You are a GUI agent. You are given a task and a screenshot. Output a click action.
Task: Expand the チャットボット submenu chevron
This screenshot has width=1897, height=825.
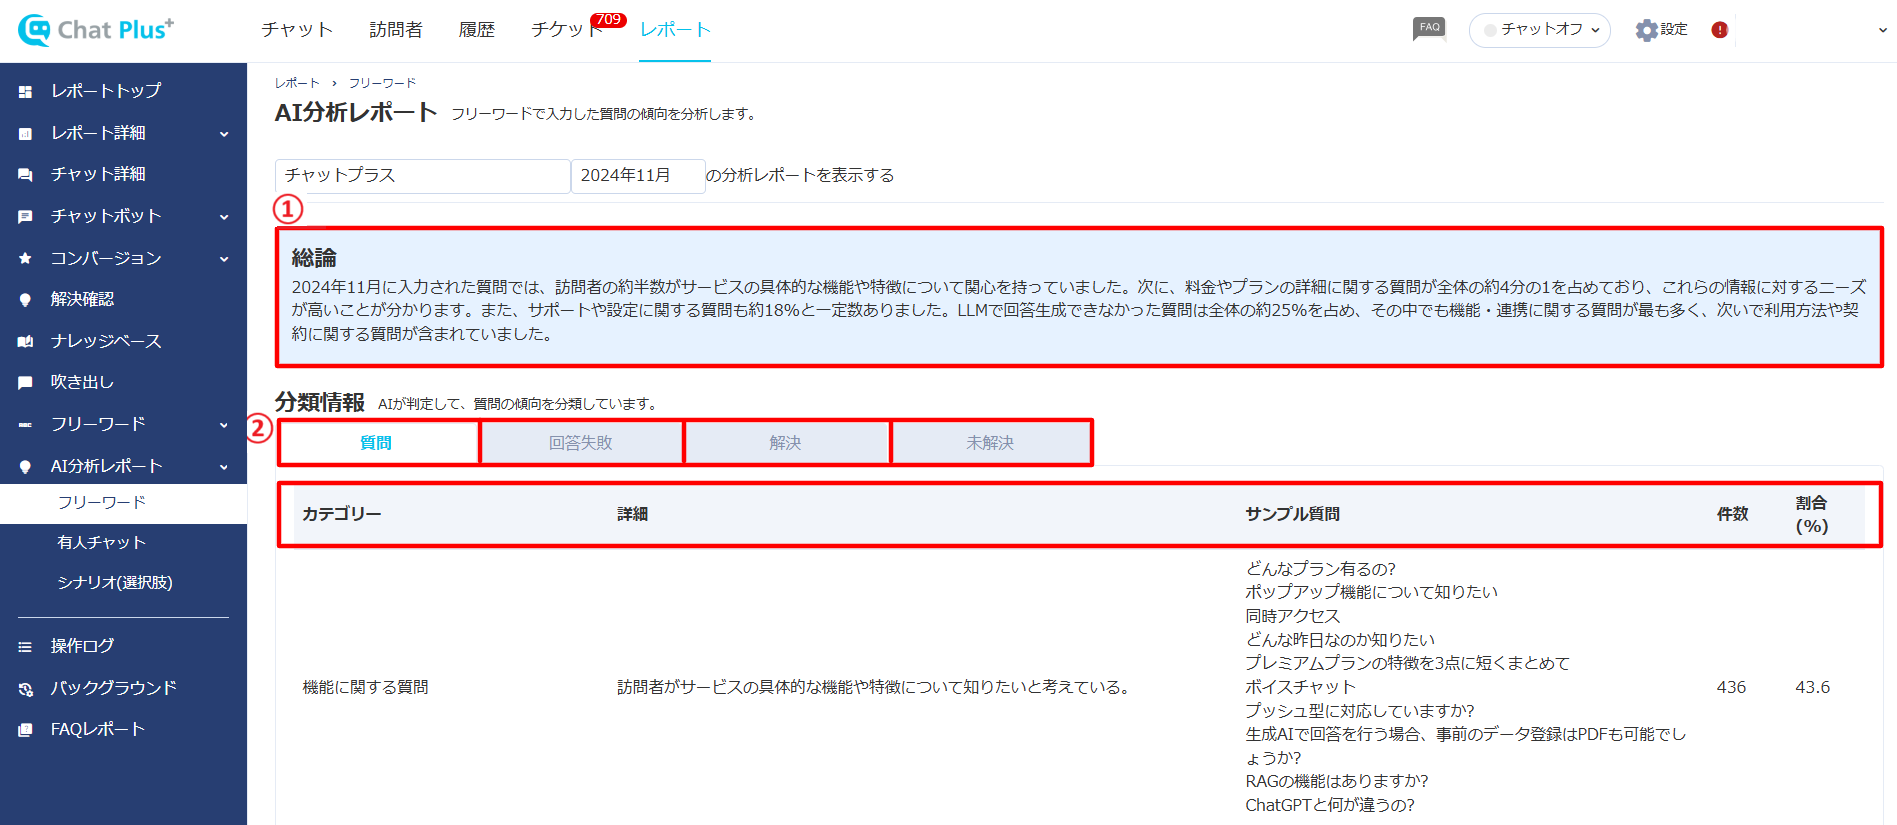224,217
